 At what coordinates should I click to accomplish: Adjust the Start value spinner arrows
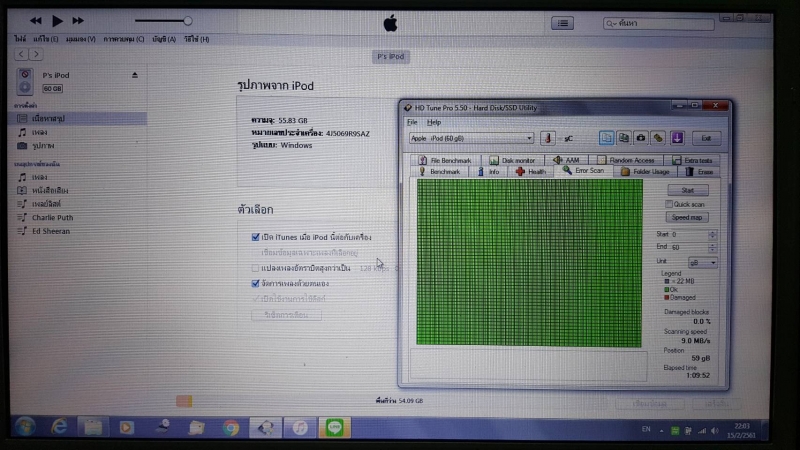click(x=712, y=235)
